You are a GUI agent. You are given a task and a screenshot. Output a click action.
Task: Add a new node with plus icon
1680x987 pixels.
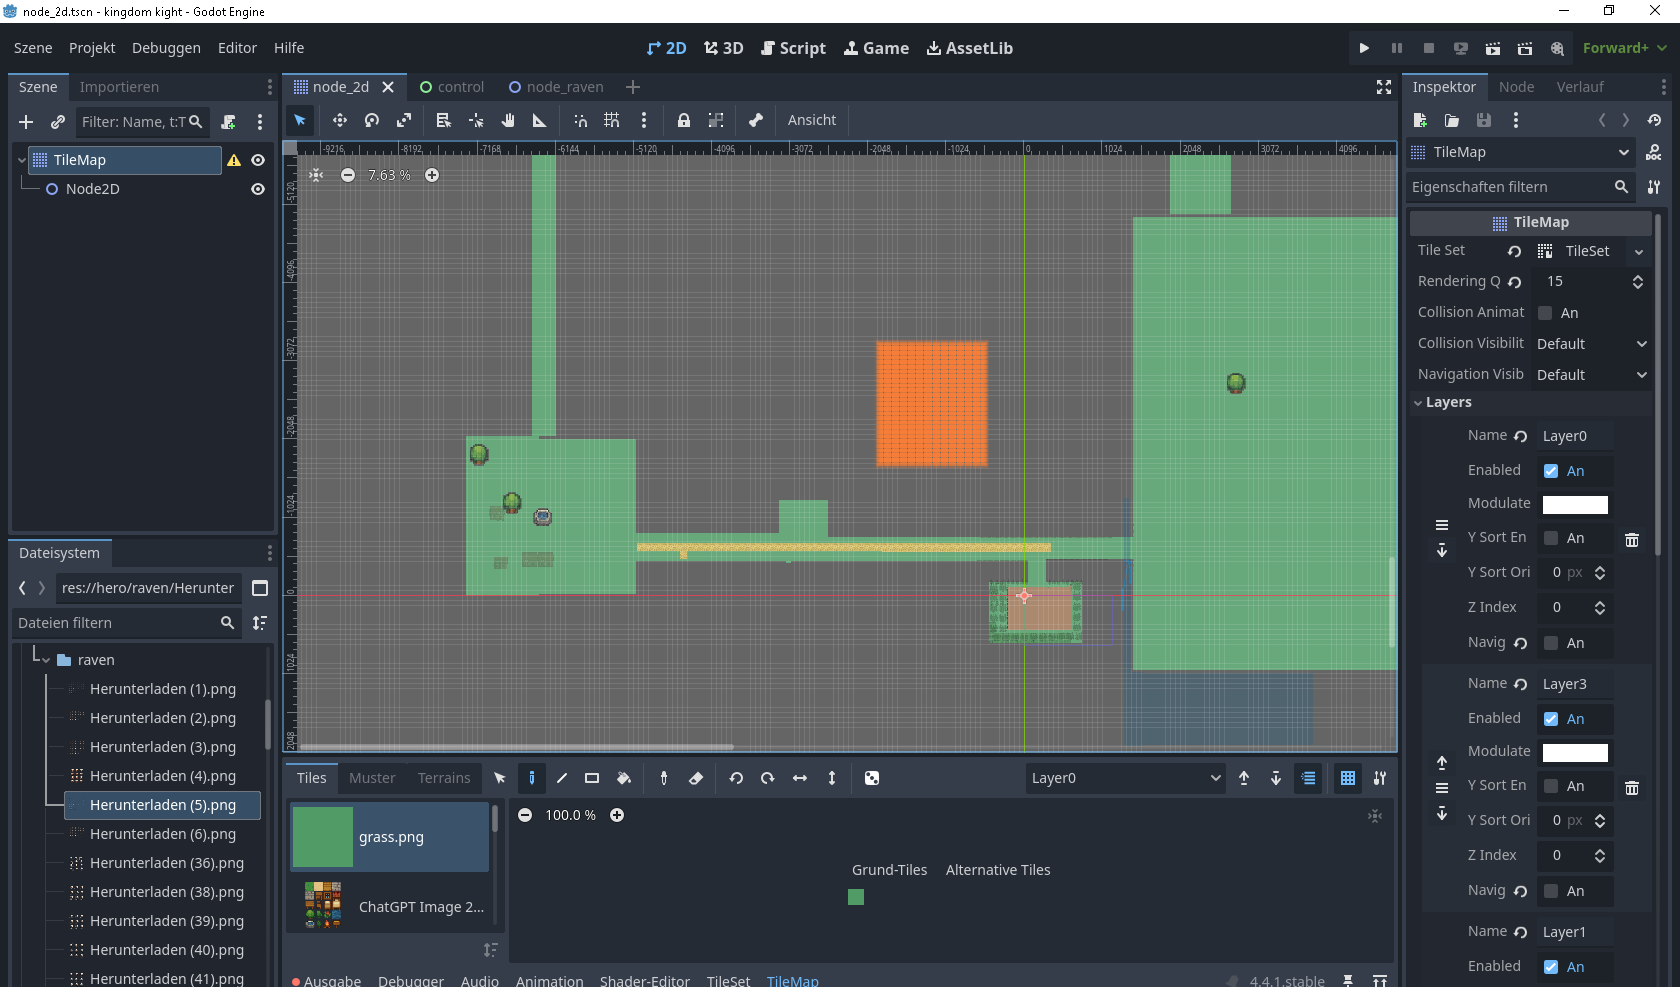26,122
